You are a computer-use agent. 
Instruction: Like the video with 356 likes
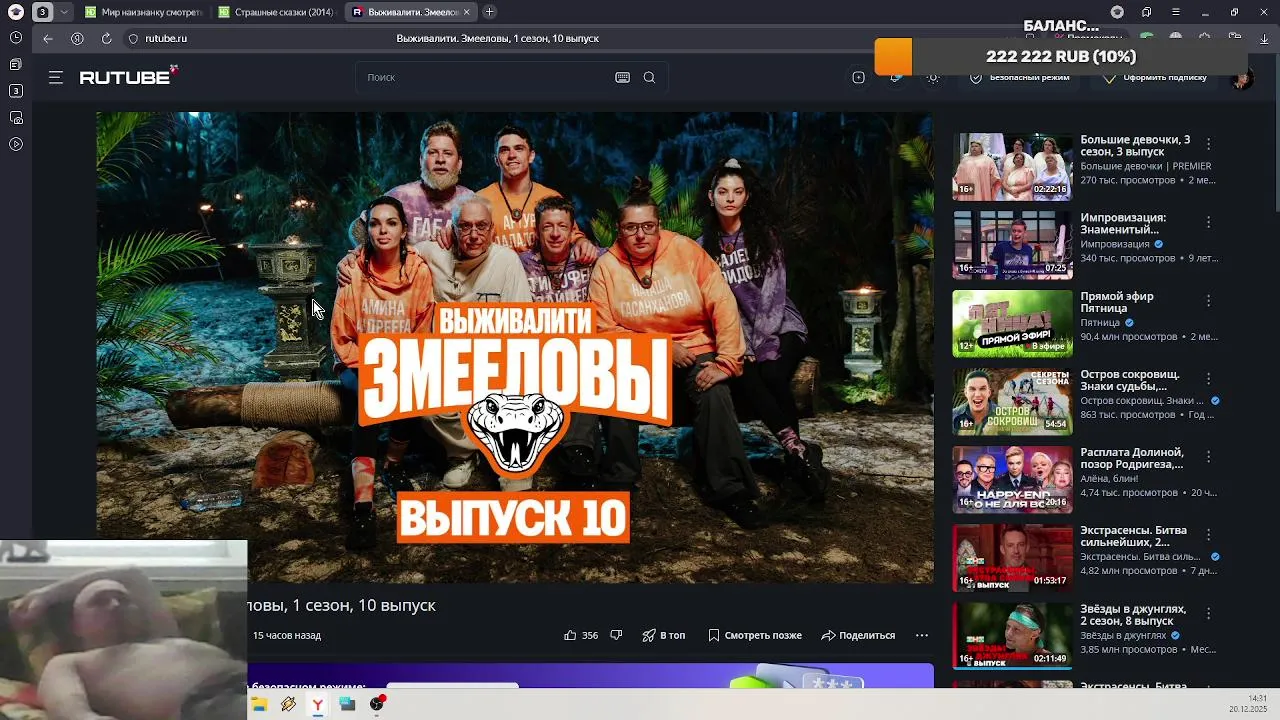[581, 635]
